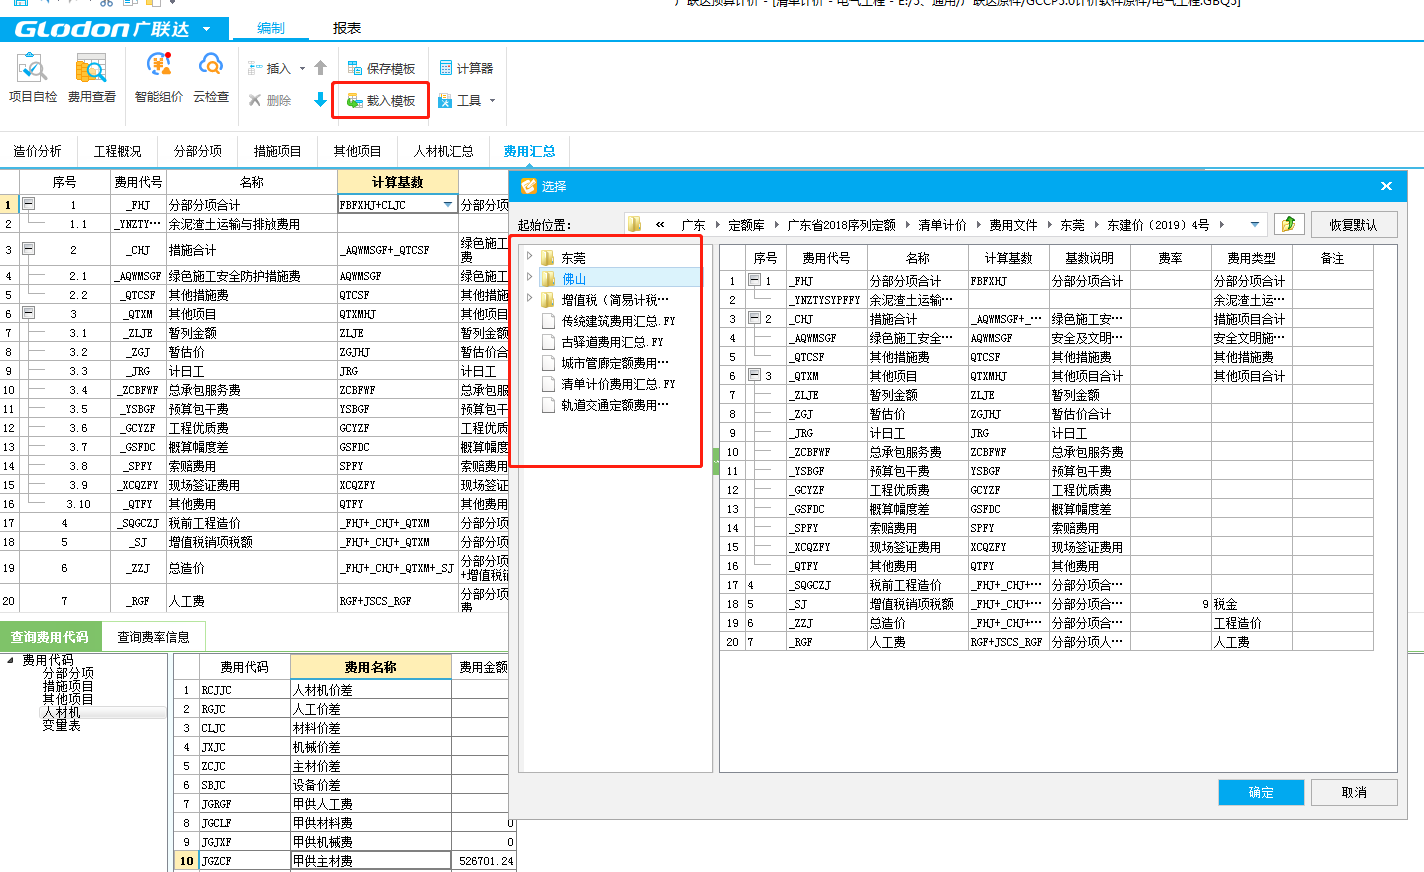
Task: Cancel with the 取消 button
Action: click(1354, 792)
